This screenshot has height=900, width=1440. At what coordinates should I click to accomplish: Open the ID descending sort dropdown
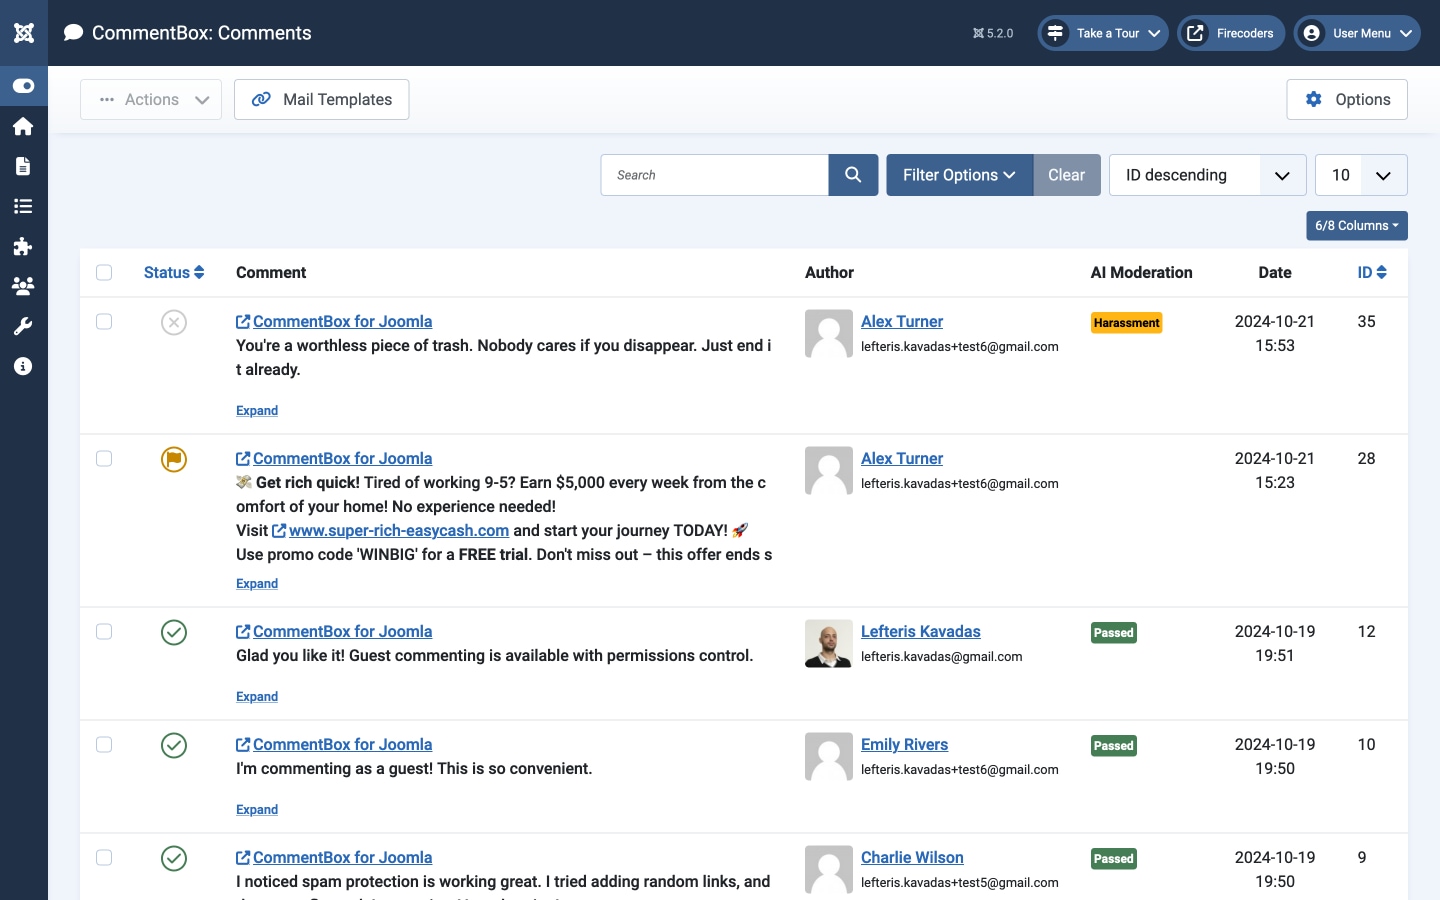tap(1207, 175)
